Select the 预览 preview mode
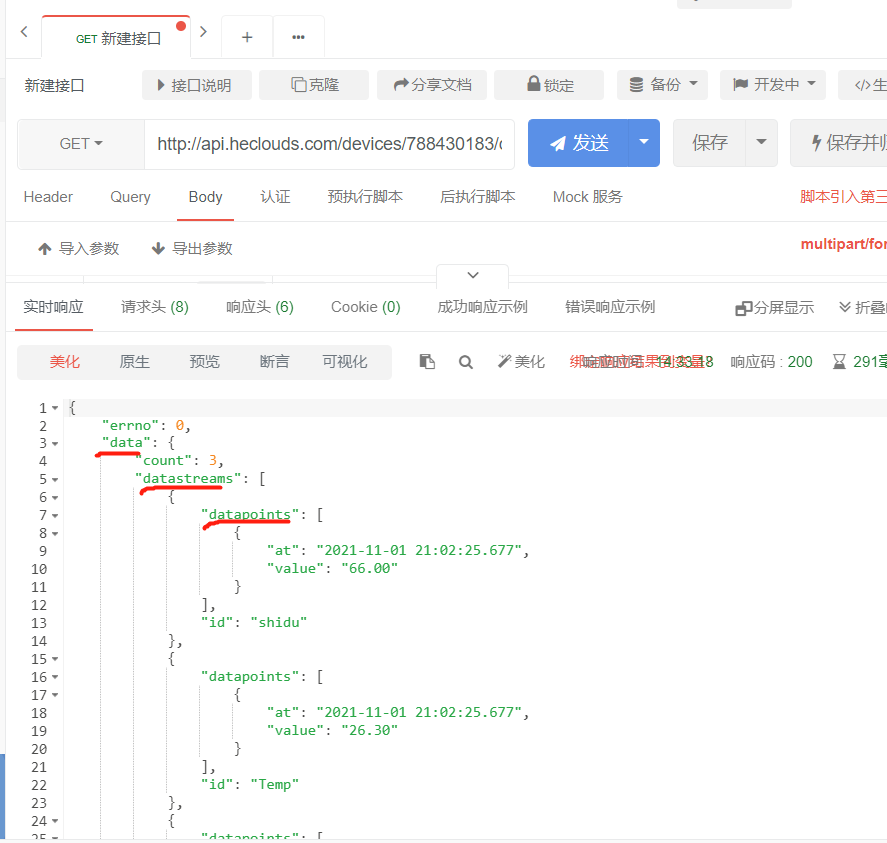Screen dimensions: 887x843 pyautogui.click(x=204, y=362)
